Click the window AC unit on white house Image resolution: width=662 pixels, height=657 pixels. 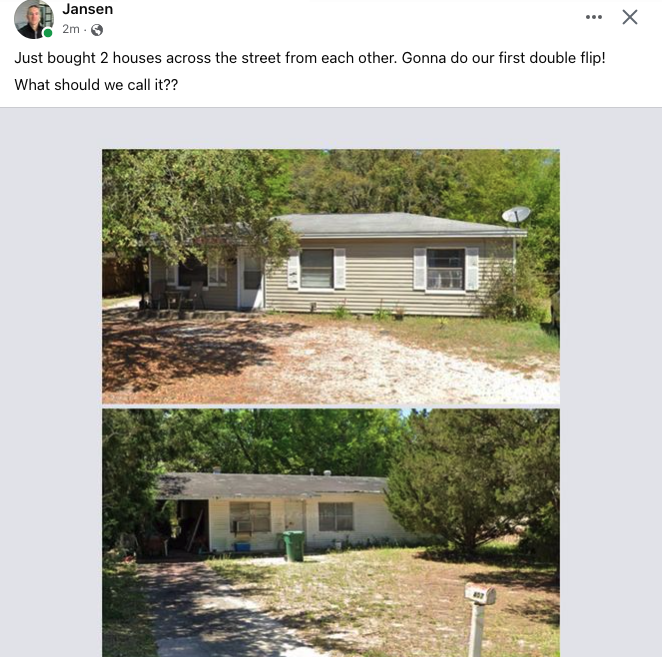pyautogui.click(x=242, y=527)
